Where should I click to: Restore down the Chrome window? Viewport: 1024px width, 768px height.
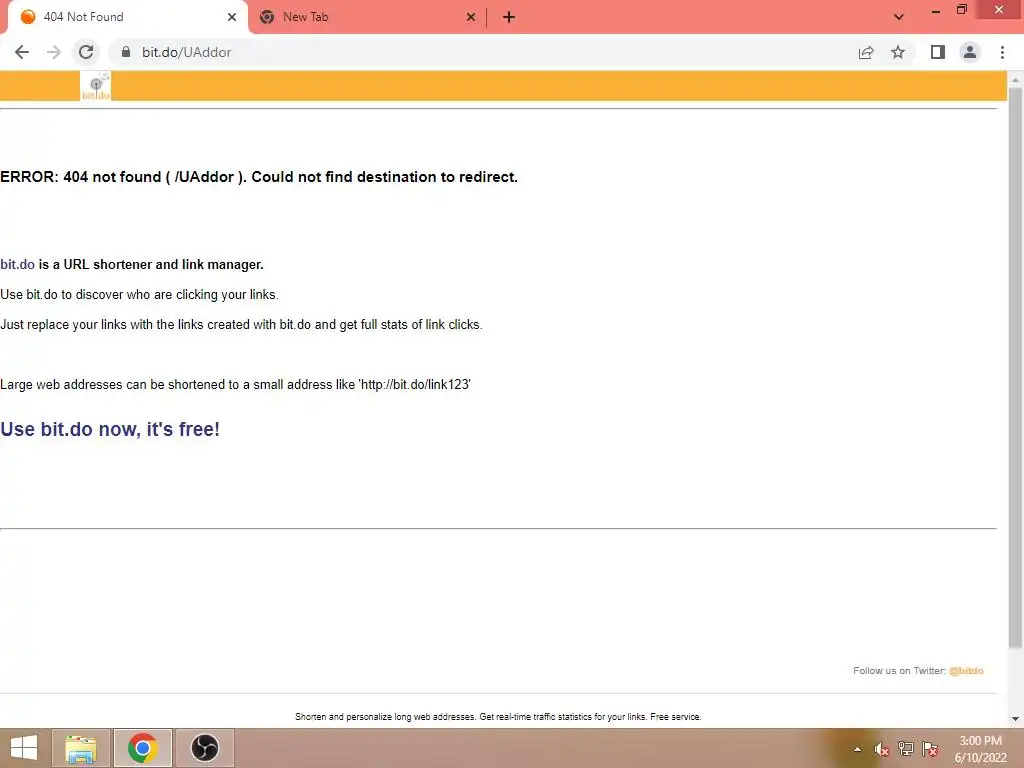click(961, 9)
